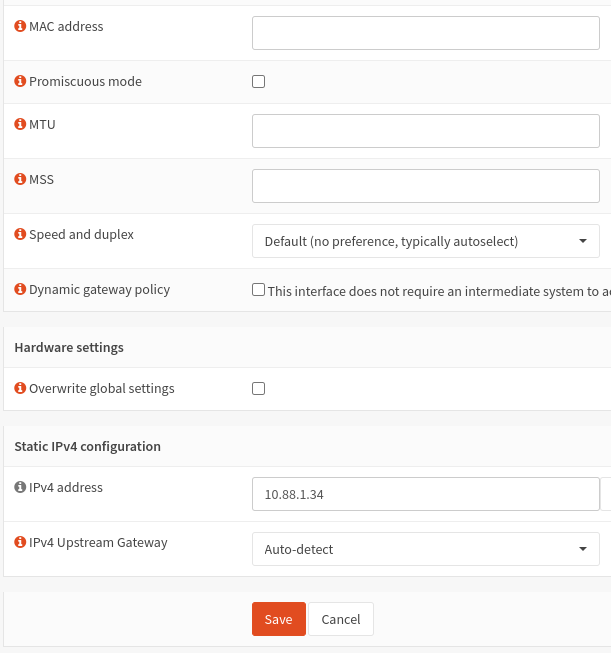Check Overwrite global settings
The width and height of the screenshot is (611, 653).
[x=258, y=389]
